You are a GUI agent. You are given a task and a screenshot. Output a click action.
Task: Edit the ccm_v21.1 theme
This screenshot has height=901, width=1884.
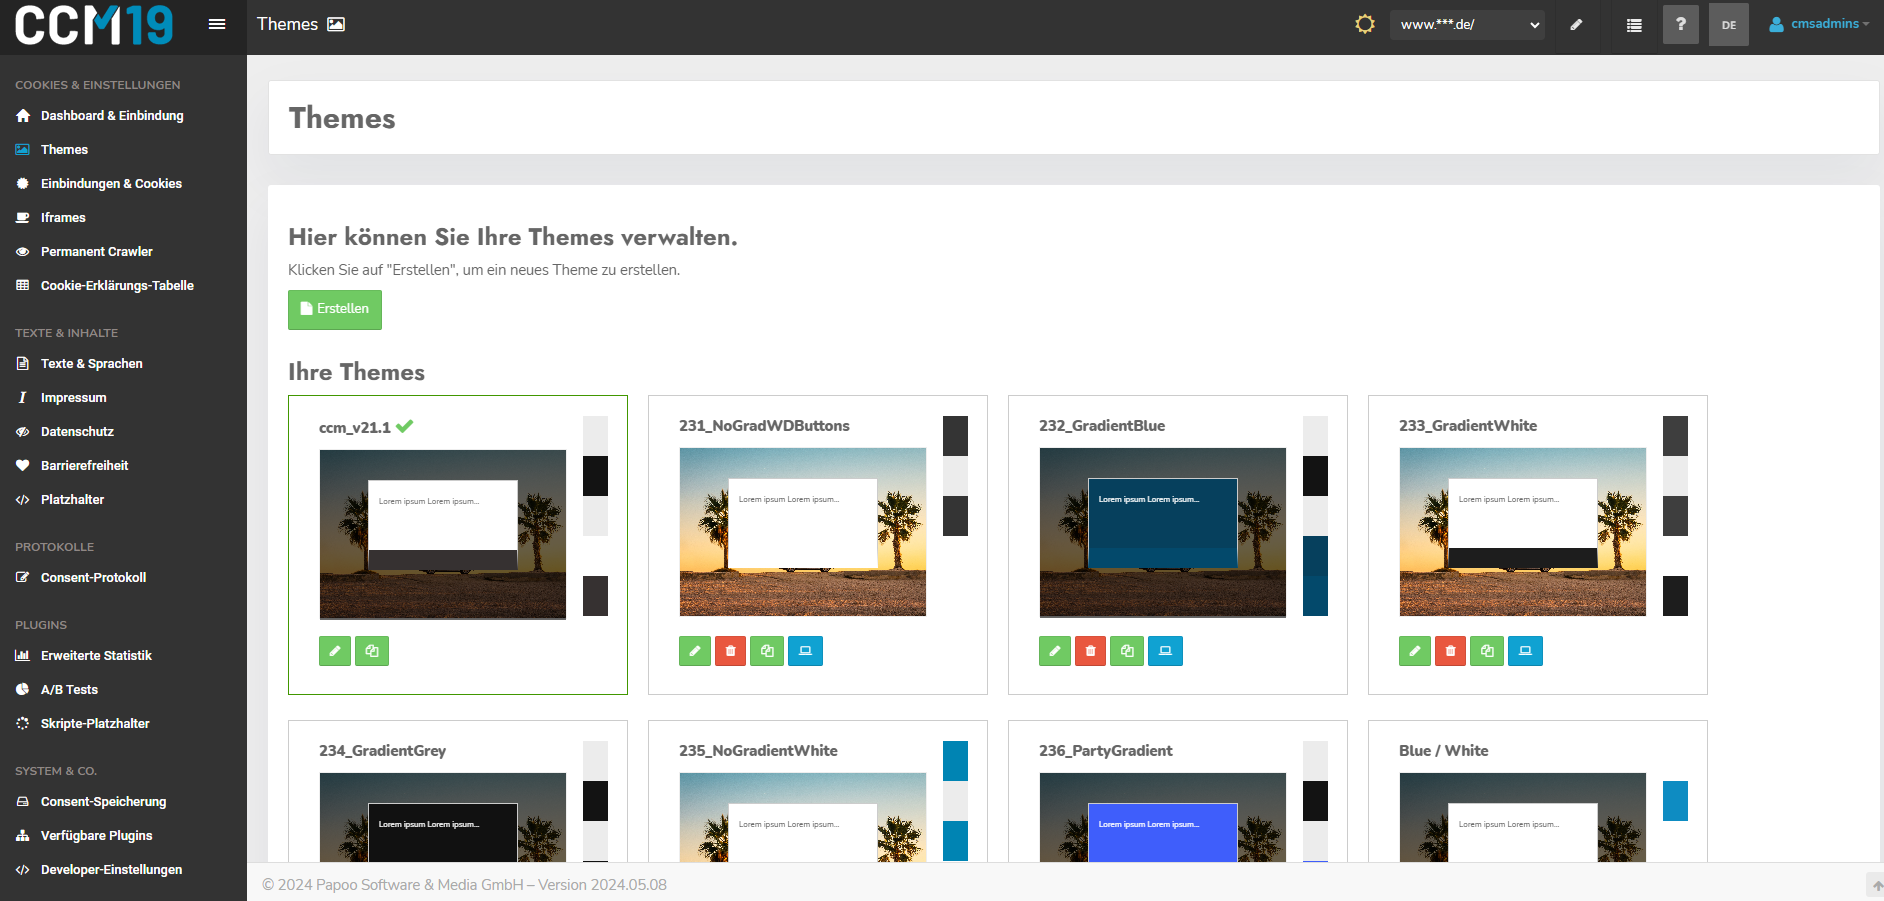[x=335, y=651]
